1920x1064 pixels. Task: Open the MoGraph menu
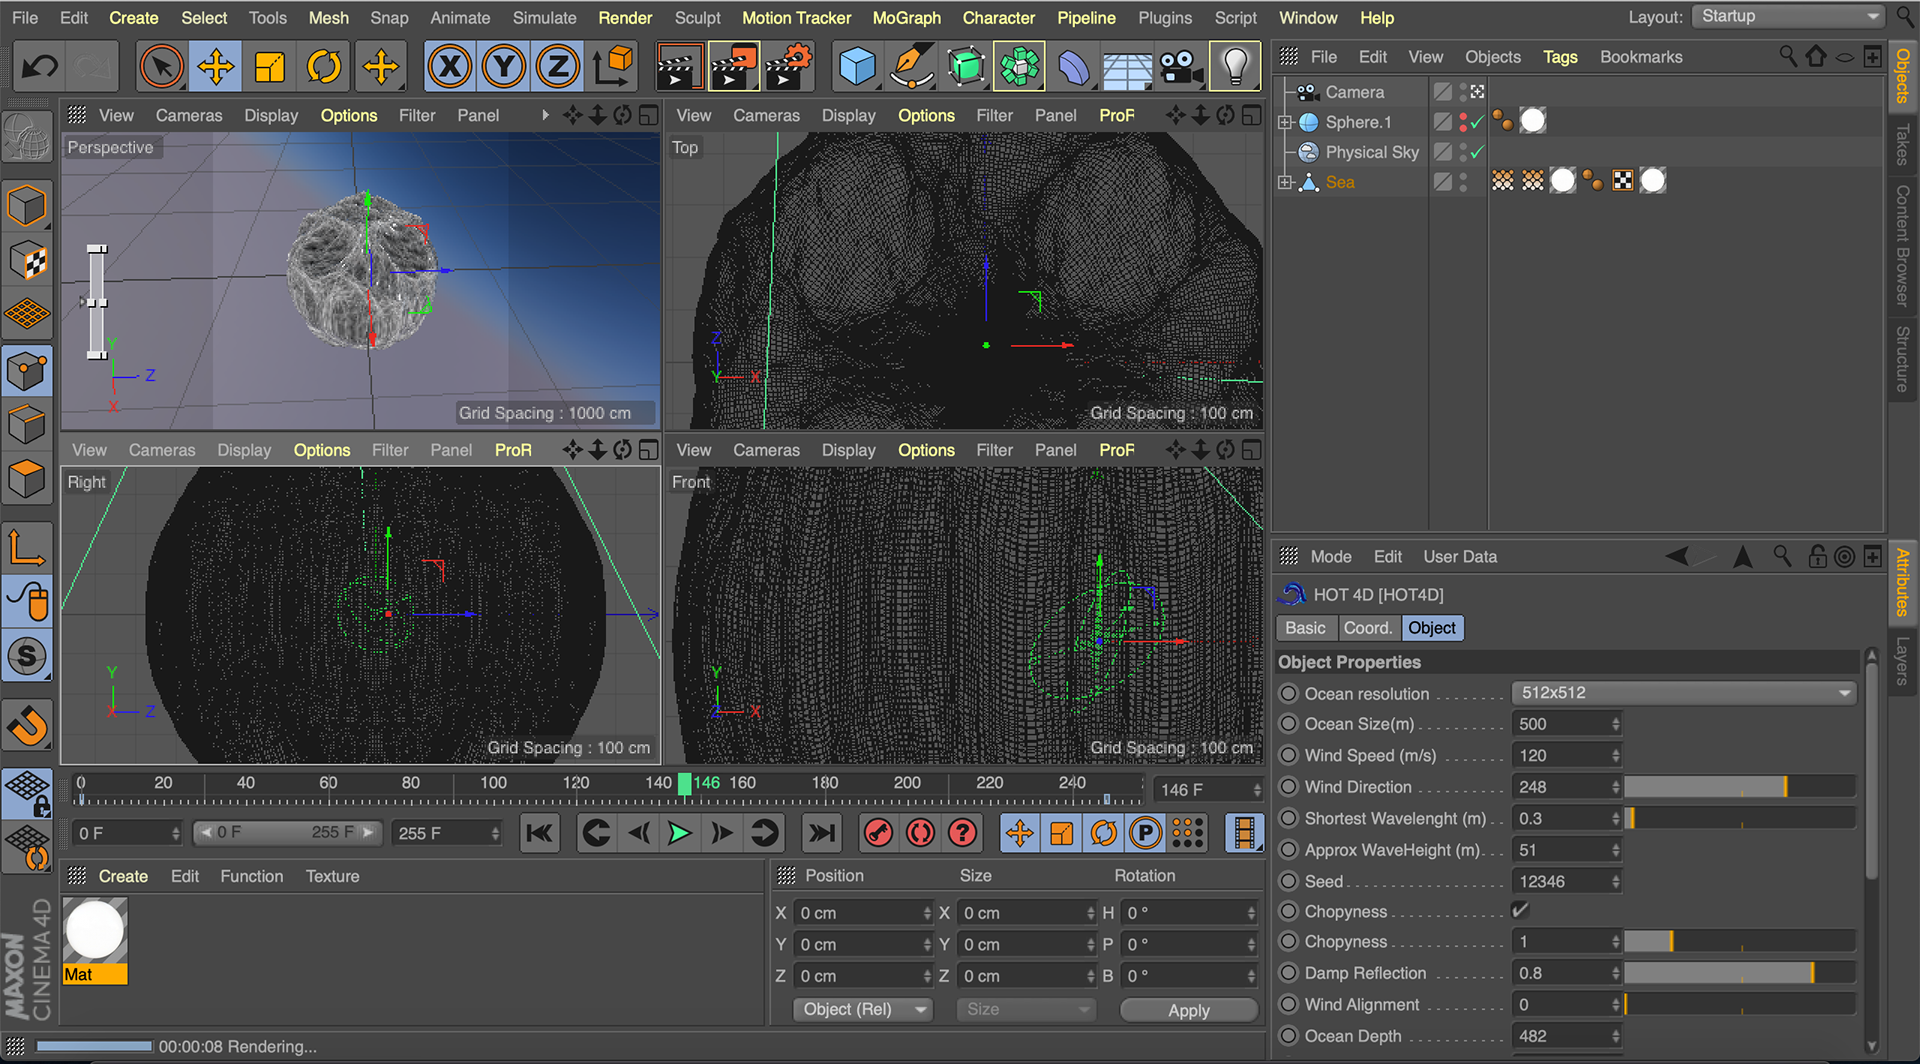(906, 18)
